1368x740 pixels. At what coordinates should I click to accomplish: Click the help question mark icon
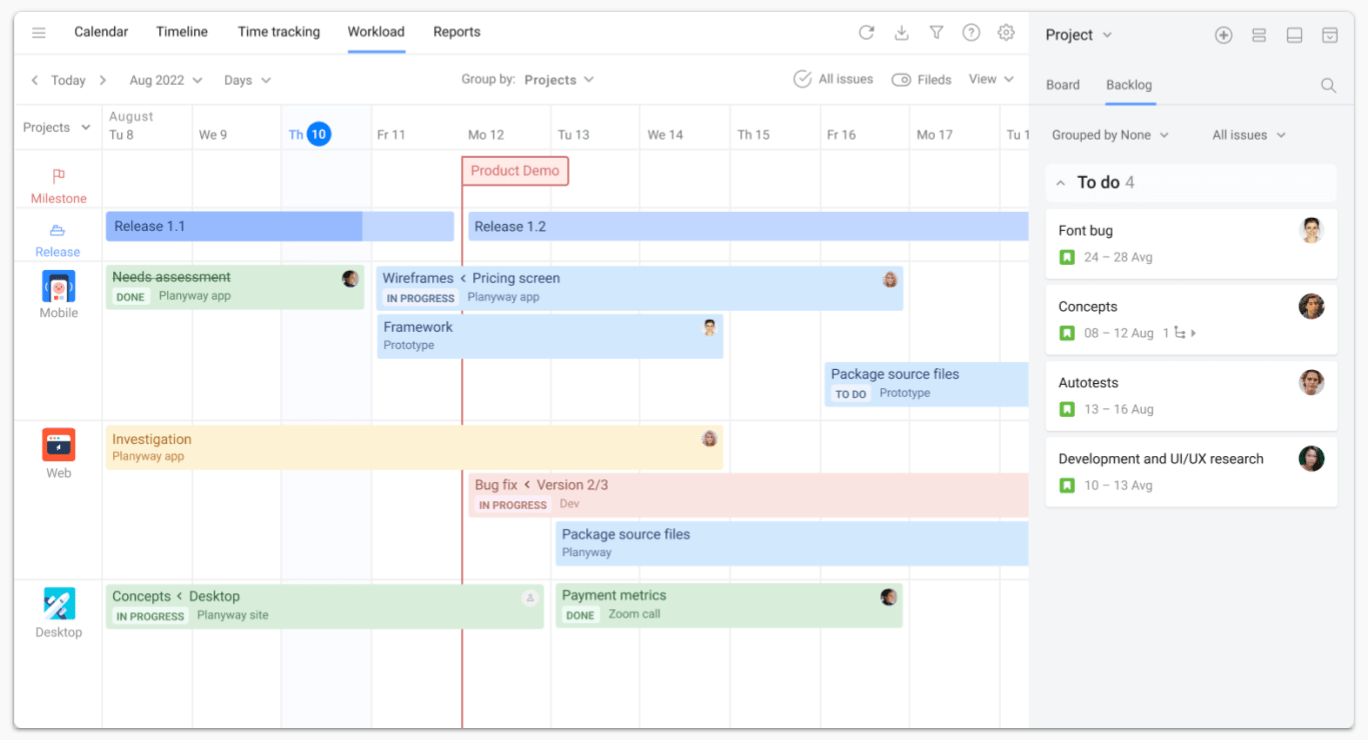click(x=971, y=33)
